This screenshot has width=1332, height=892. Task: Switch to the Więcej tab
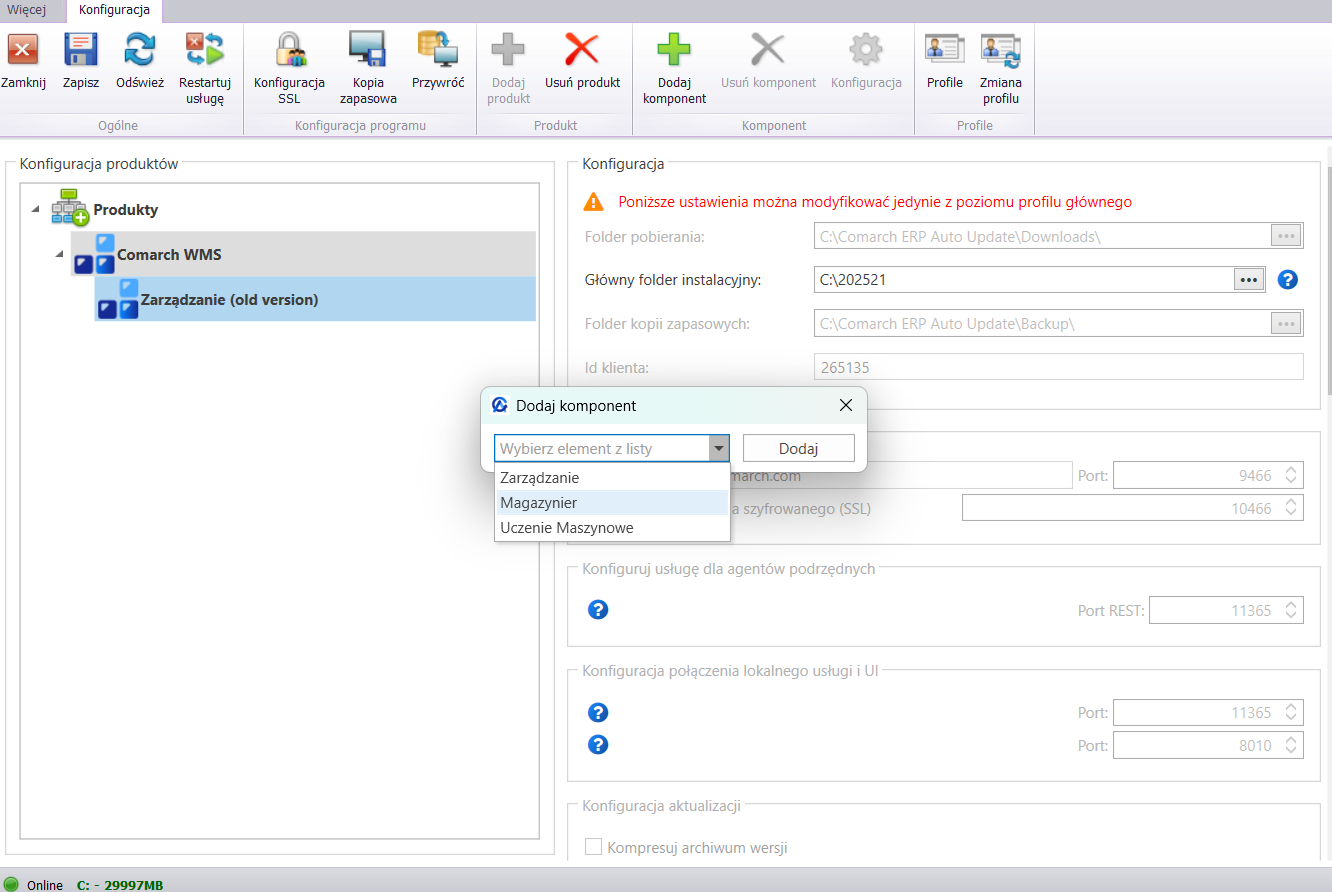tap(27, 10)
